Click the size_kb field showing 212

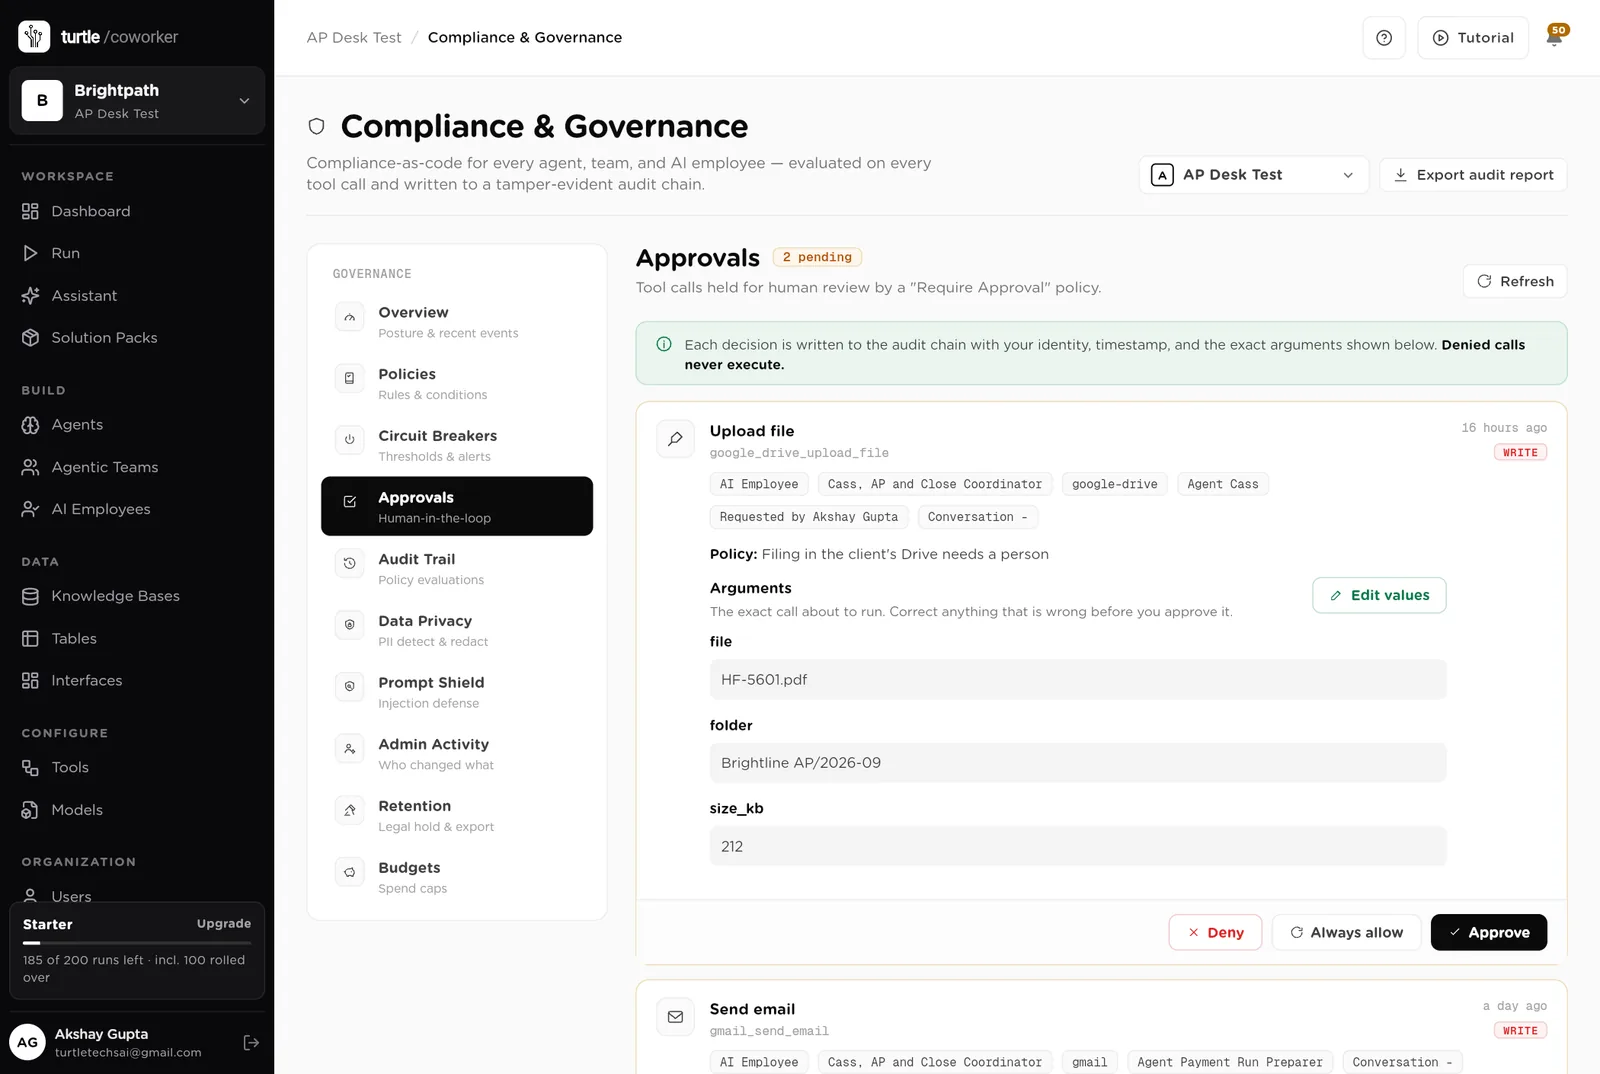(x=1078, y=846)
